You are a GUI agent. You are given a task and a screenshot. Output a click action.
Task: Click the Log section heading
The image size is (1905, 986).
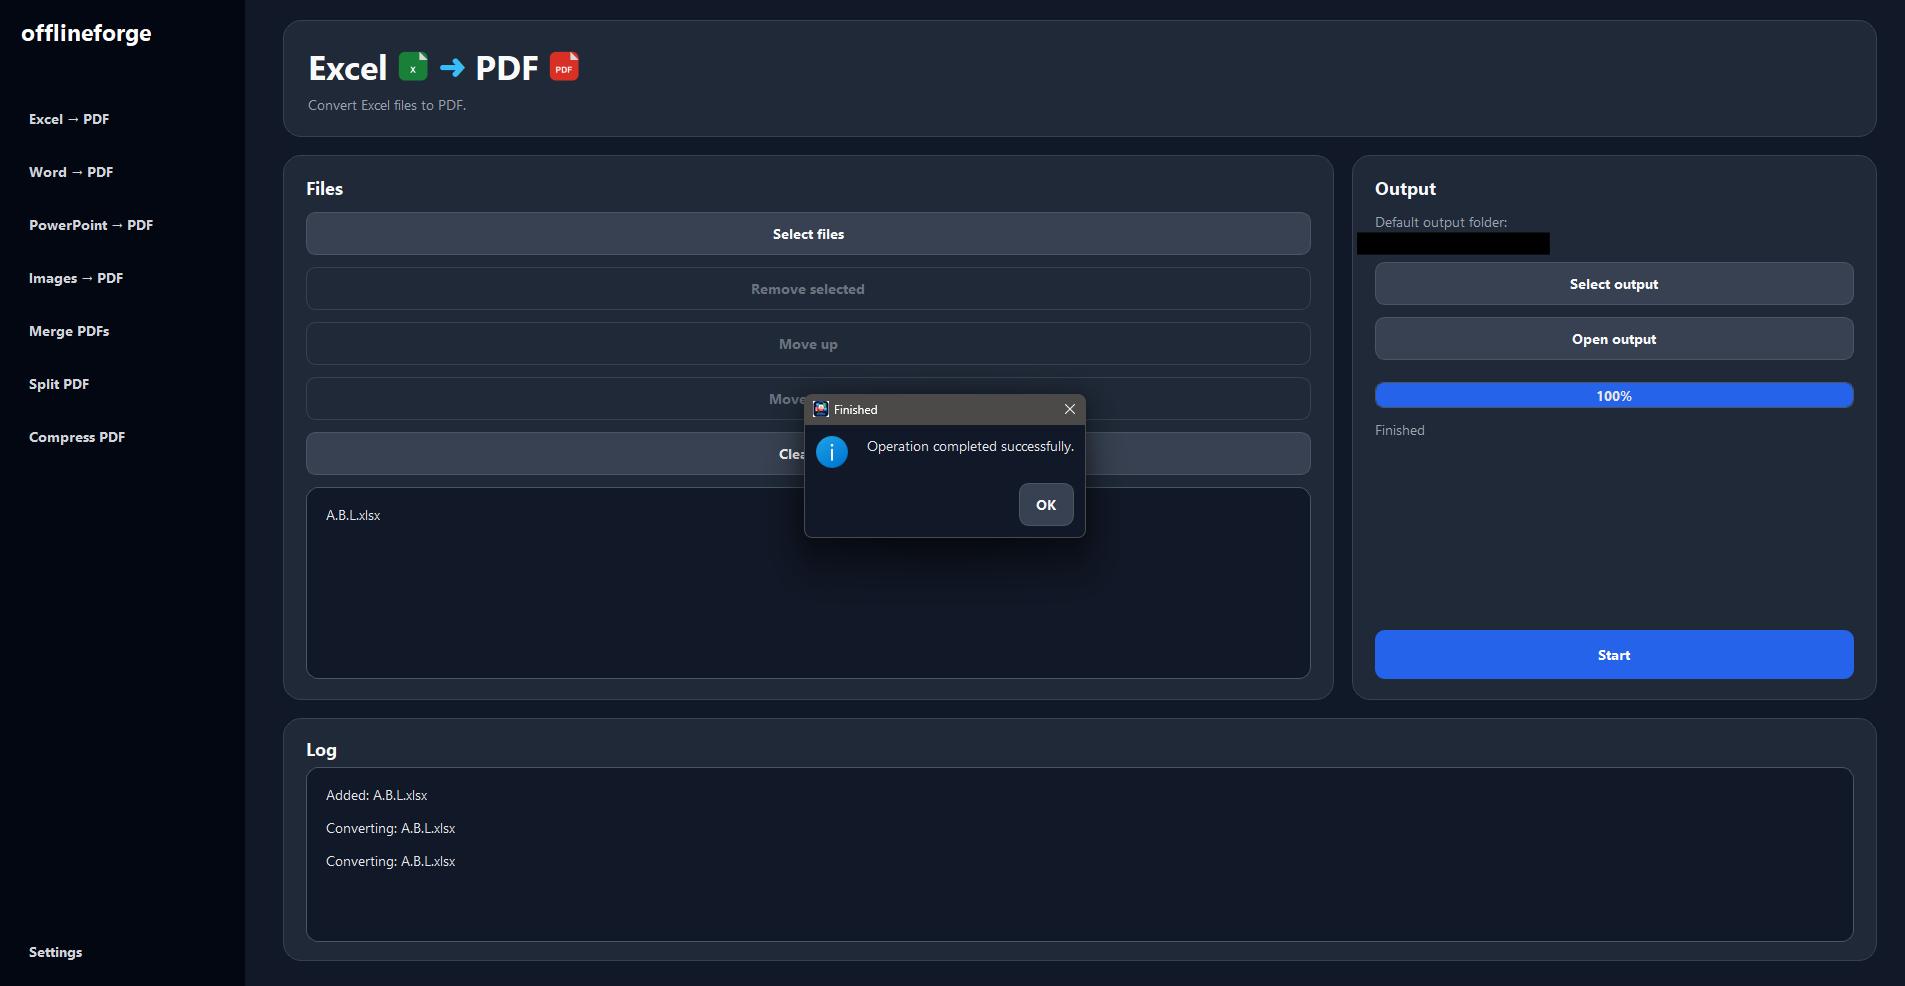[321, 750]
